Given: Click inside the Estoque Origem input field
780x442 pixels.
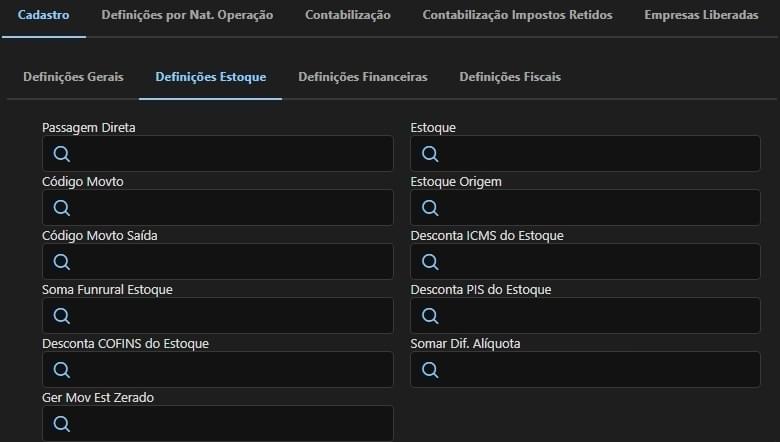Looking at the screenshot, I should (x=600, y=208).
